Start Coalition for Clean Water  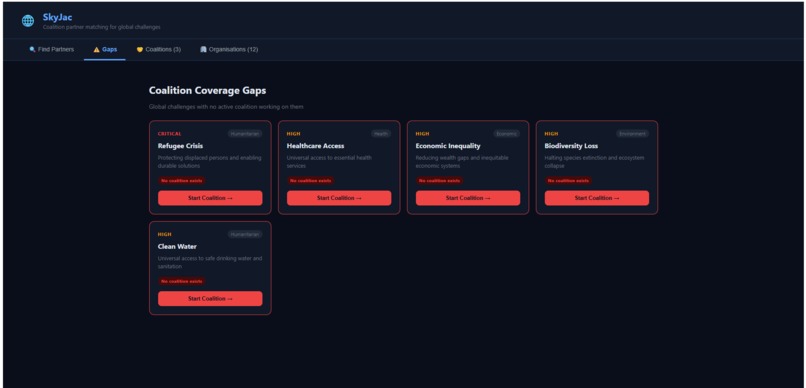tap(210, 299)
